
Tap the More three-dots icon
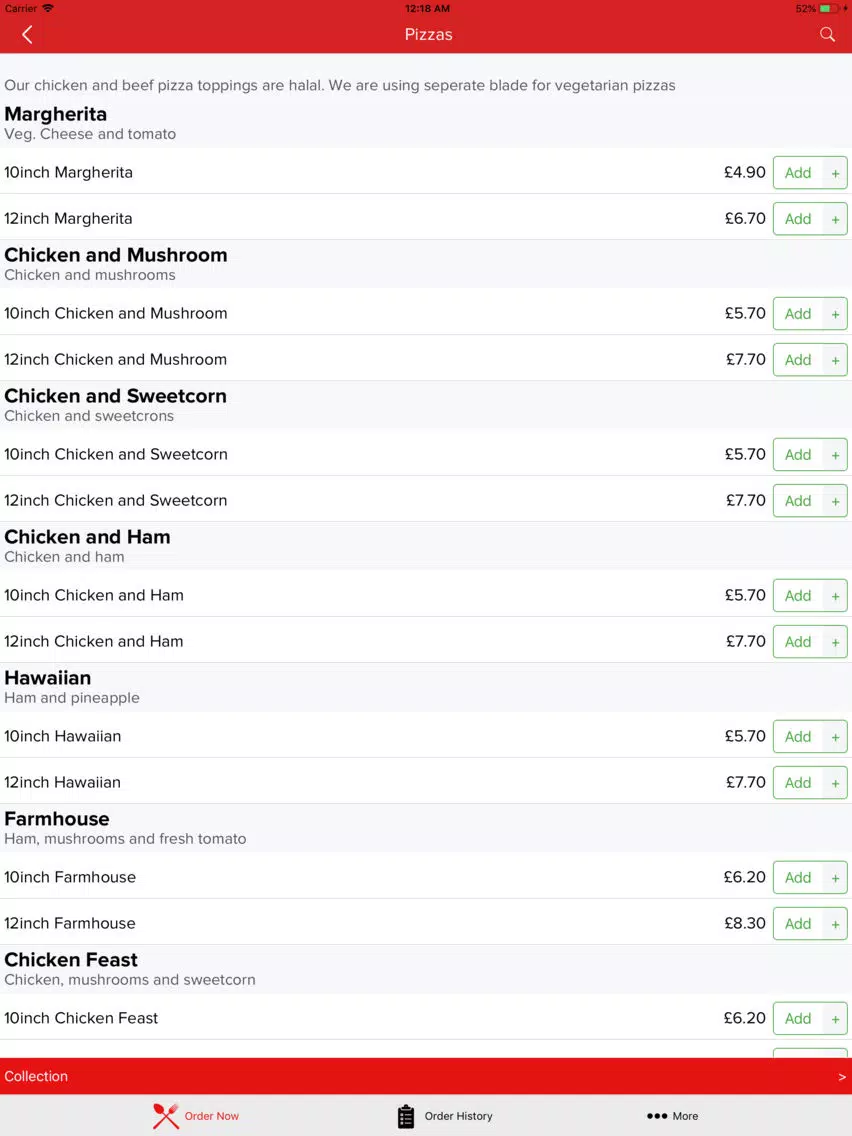click(656, 1116)
